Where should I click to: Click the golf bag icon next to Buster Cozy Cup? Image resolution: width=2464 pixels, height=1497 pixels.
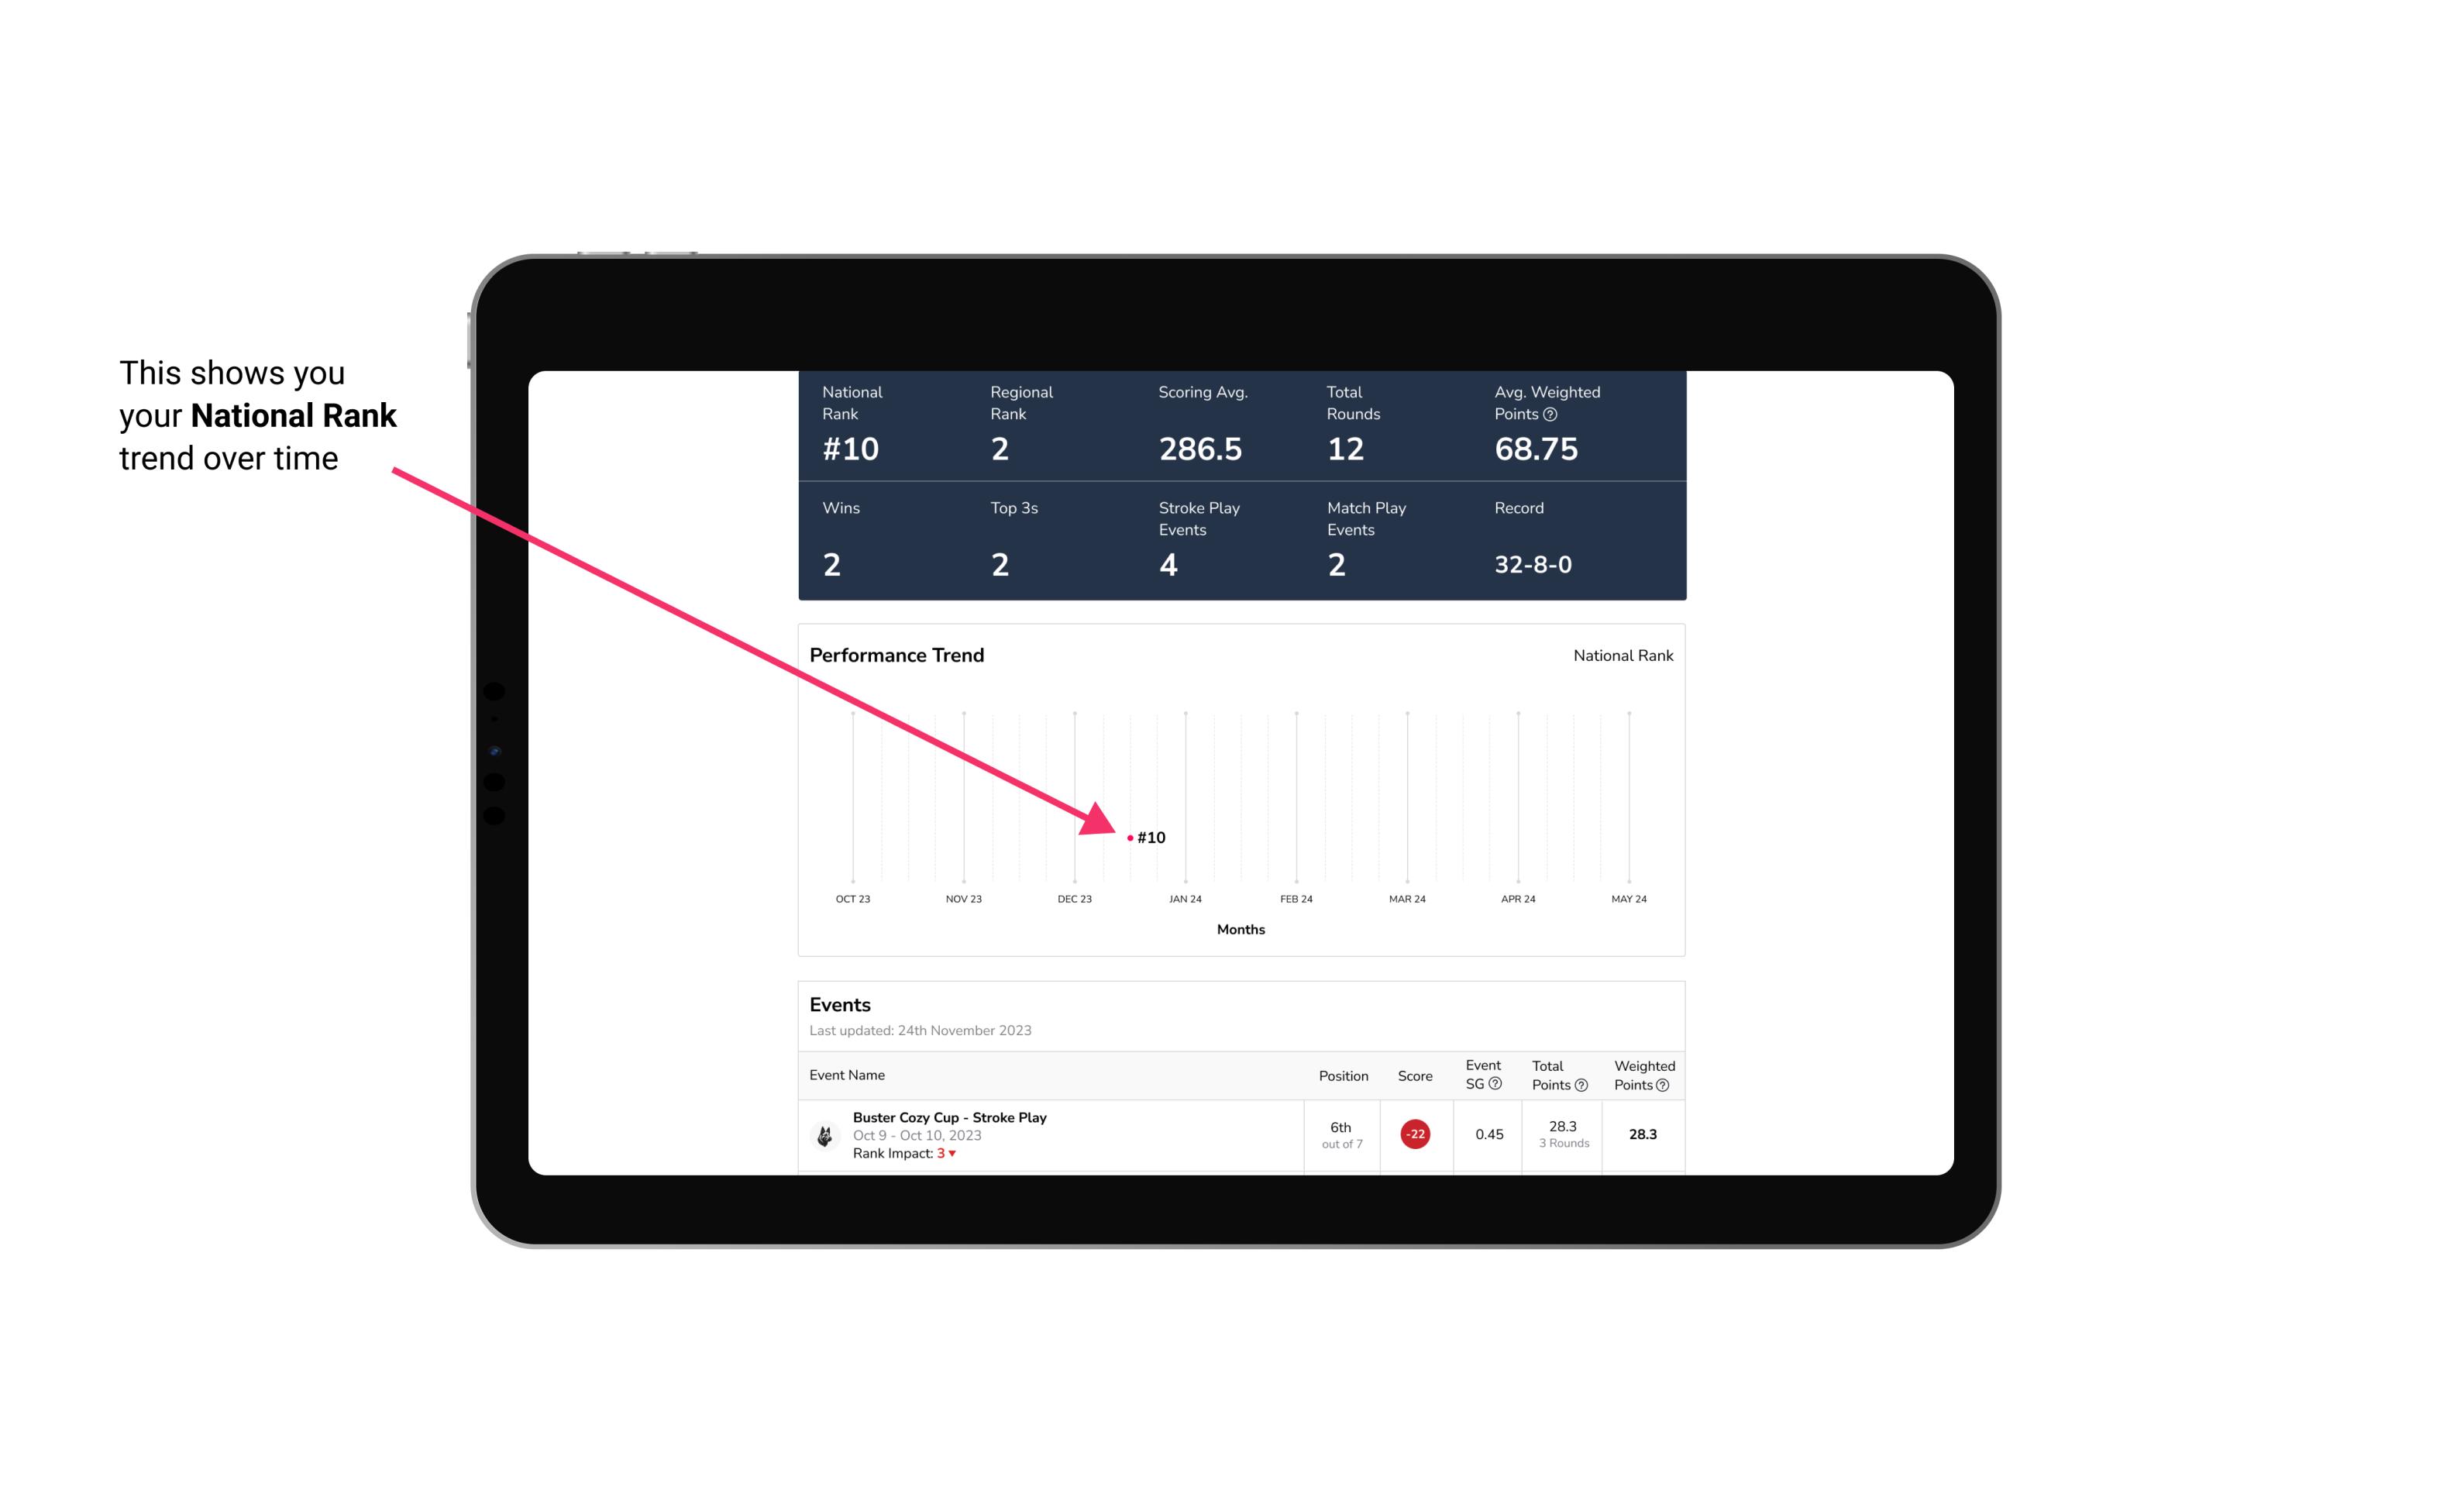825,1133
